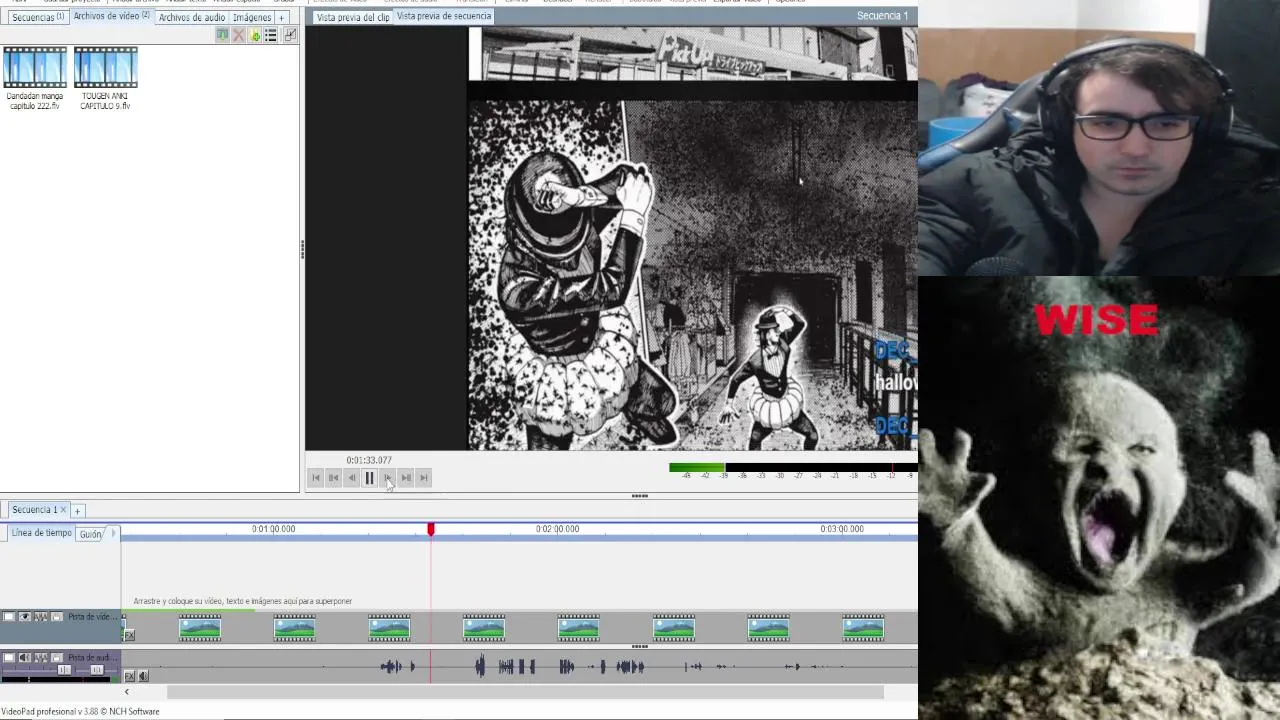Click the audio waveform clip near the playhead

398,667
